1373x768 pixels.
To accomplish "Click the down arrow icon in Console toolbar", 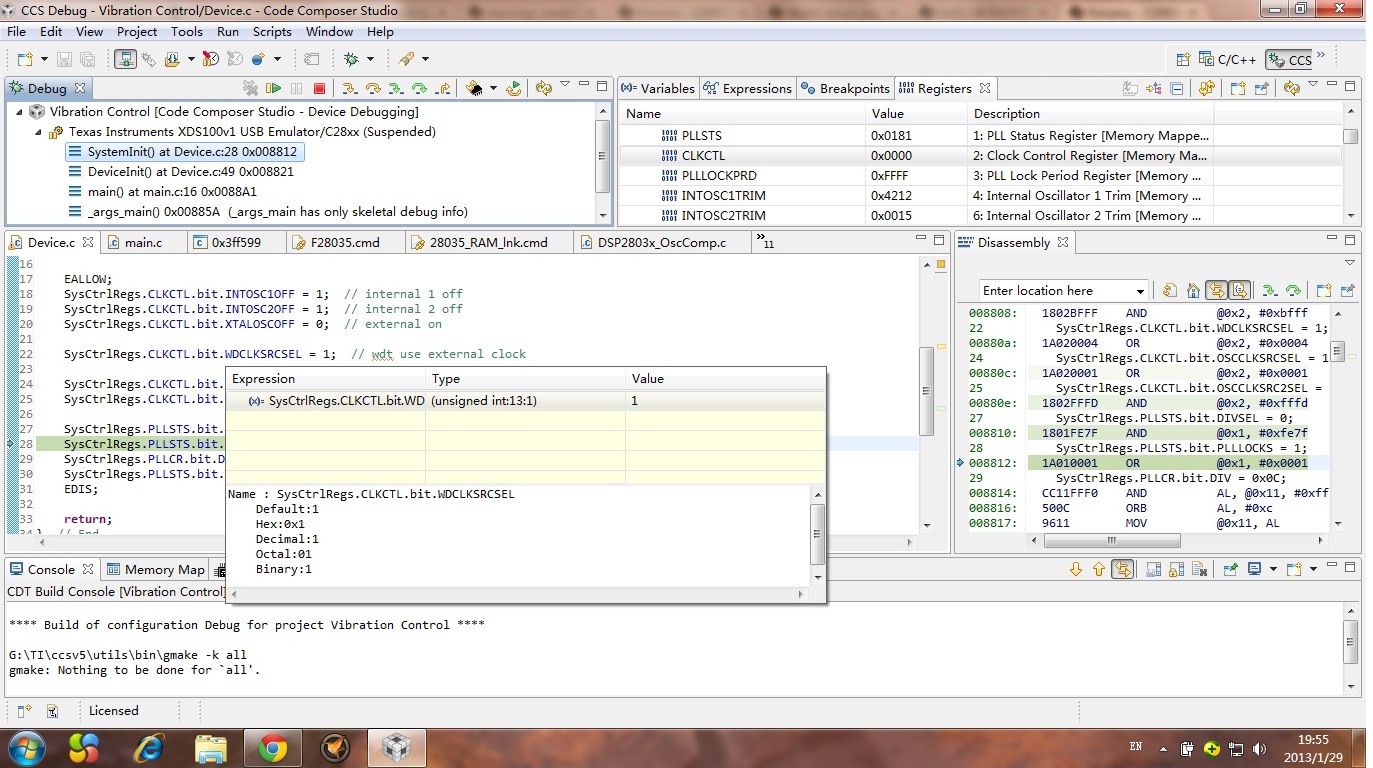I will 1076,569.
